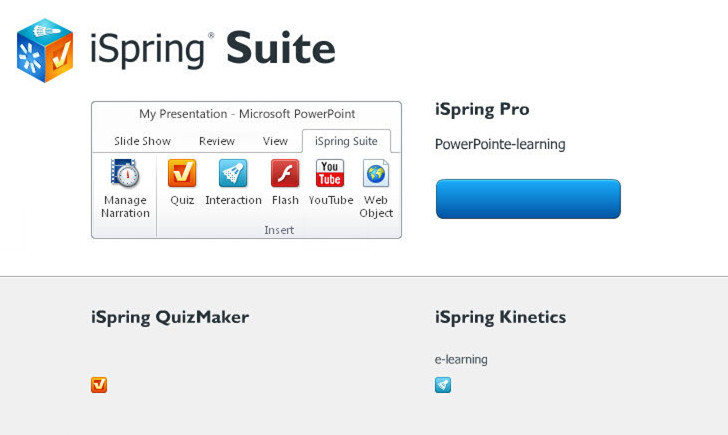728x435 pixels.
Task: Go to the iSpring Suite ribbon tab
Action: pos(346,141)
